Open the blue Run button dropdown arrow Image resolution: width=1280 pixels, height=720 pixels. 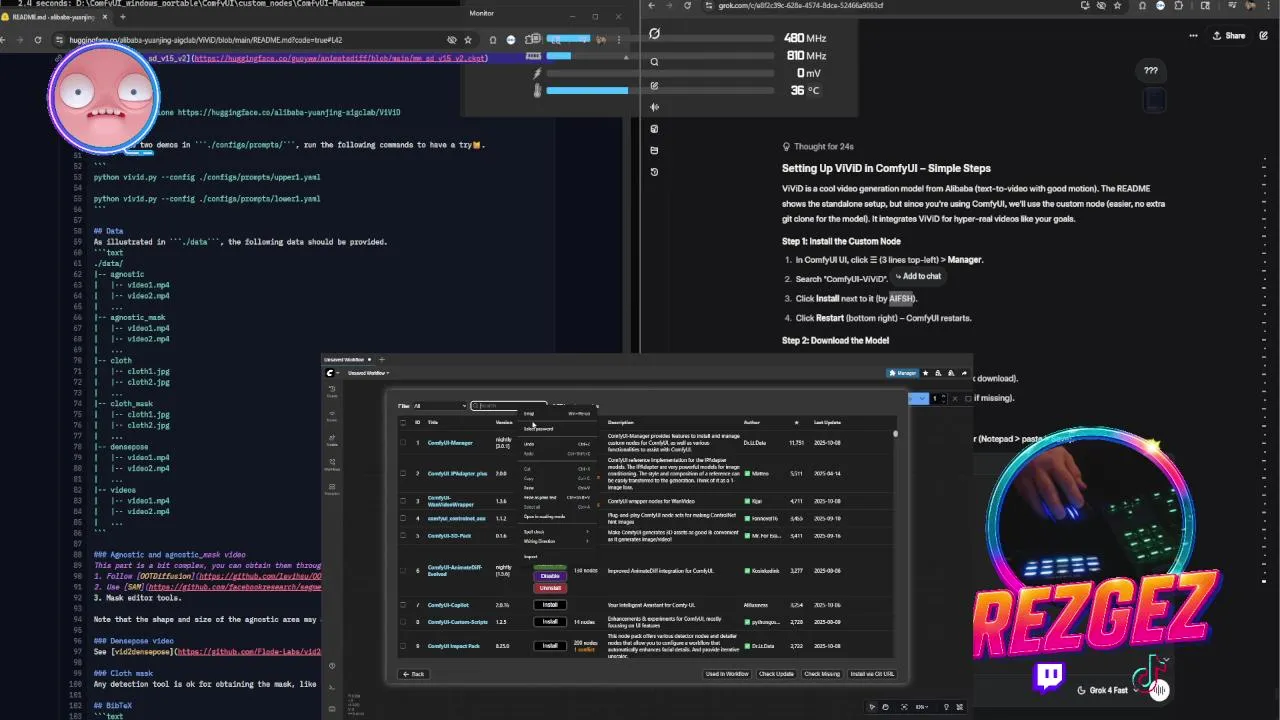coord(922,398)
